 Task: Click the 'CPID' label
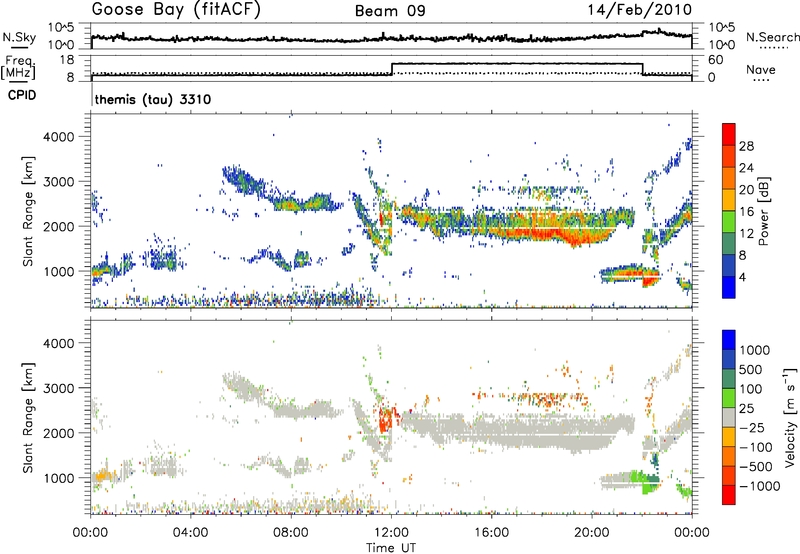pyautogui.click(x=22, y=95)
